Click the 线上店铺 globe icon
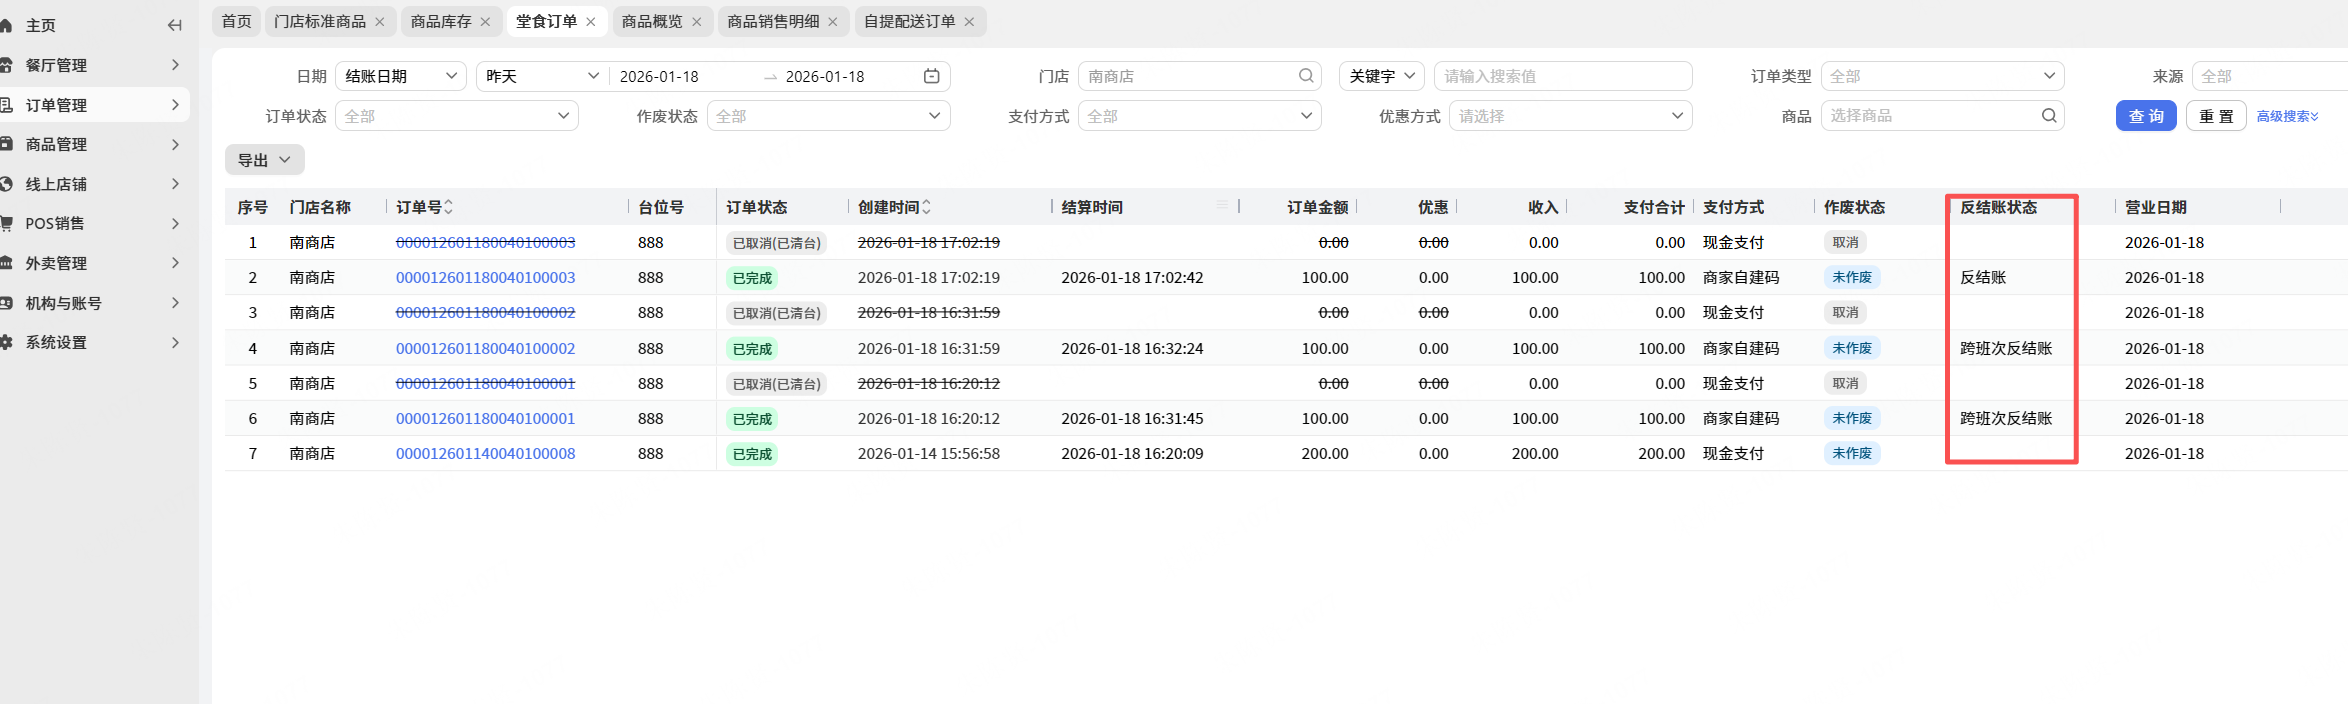The width and height of the screenshot is (2348, 704). (6, 184)
